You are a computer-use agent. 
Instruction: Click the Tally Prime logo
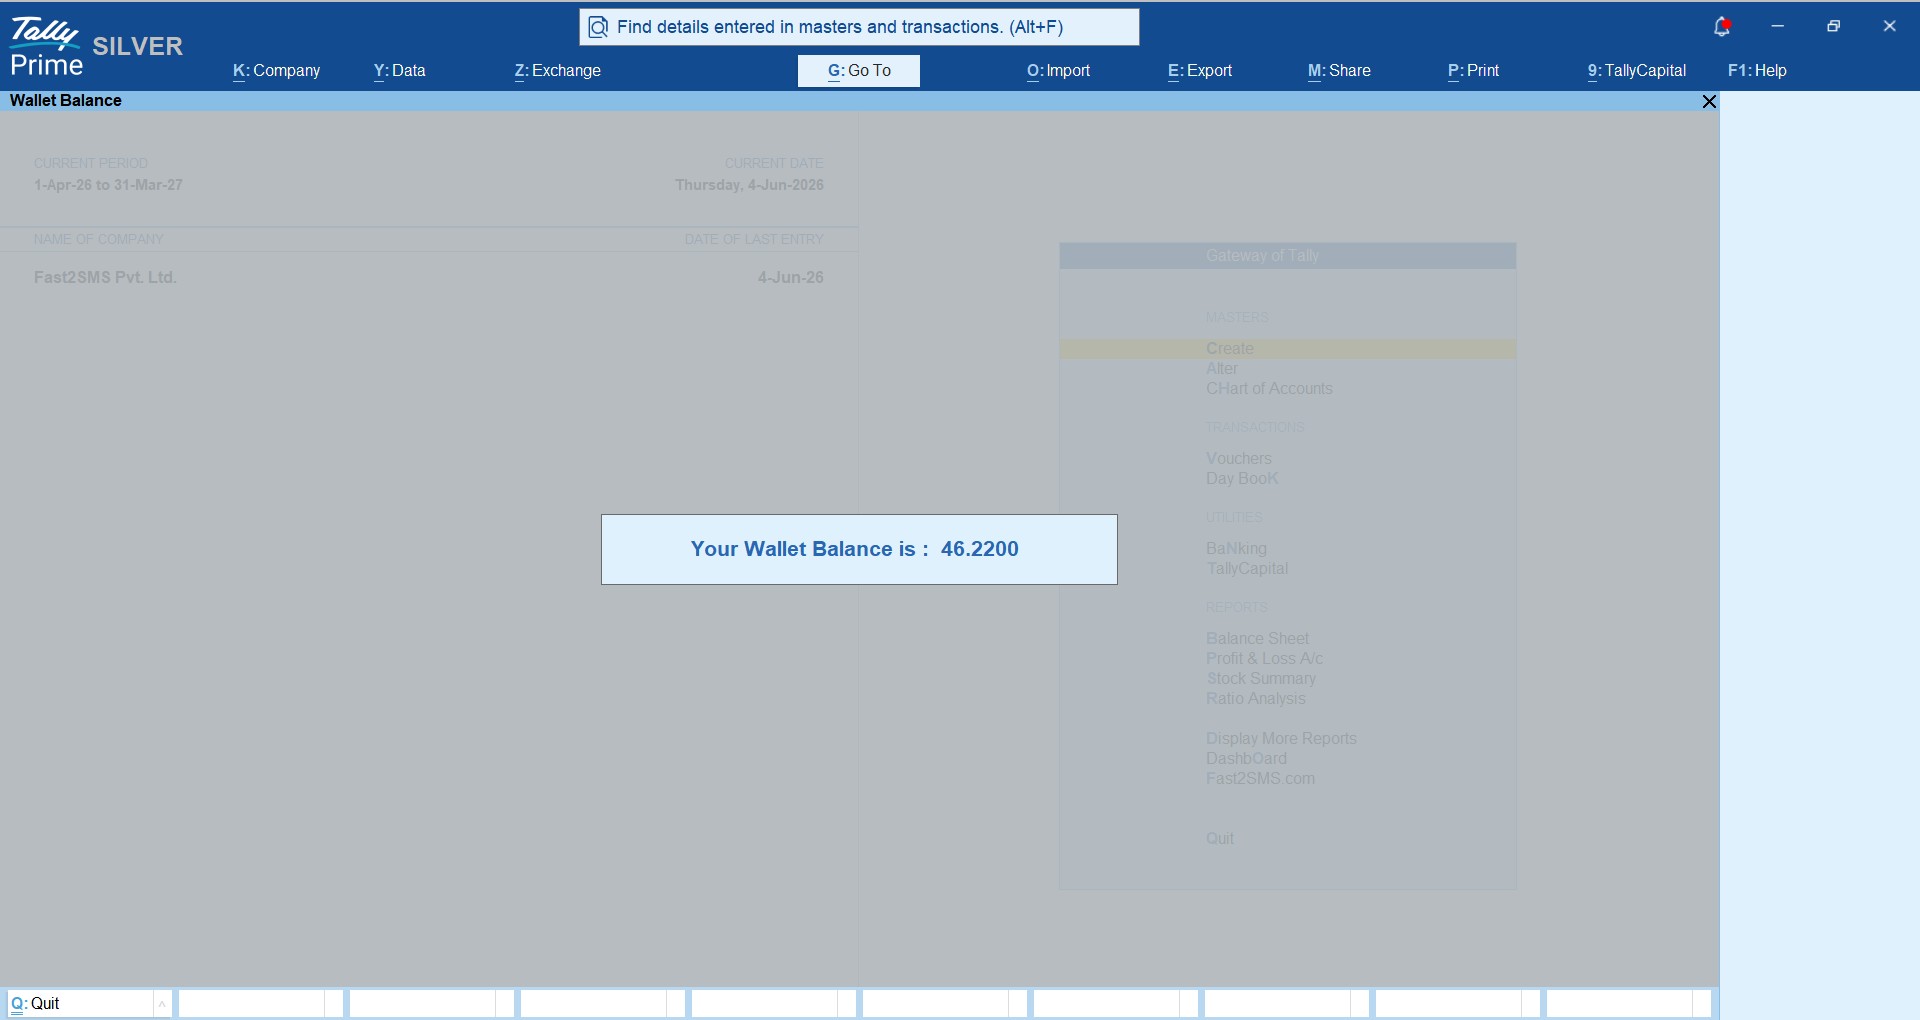pyautogui.click(x=46, y=48)
